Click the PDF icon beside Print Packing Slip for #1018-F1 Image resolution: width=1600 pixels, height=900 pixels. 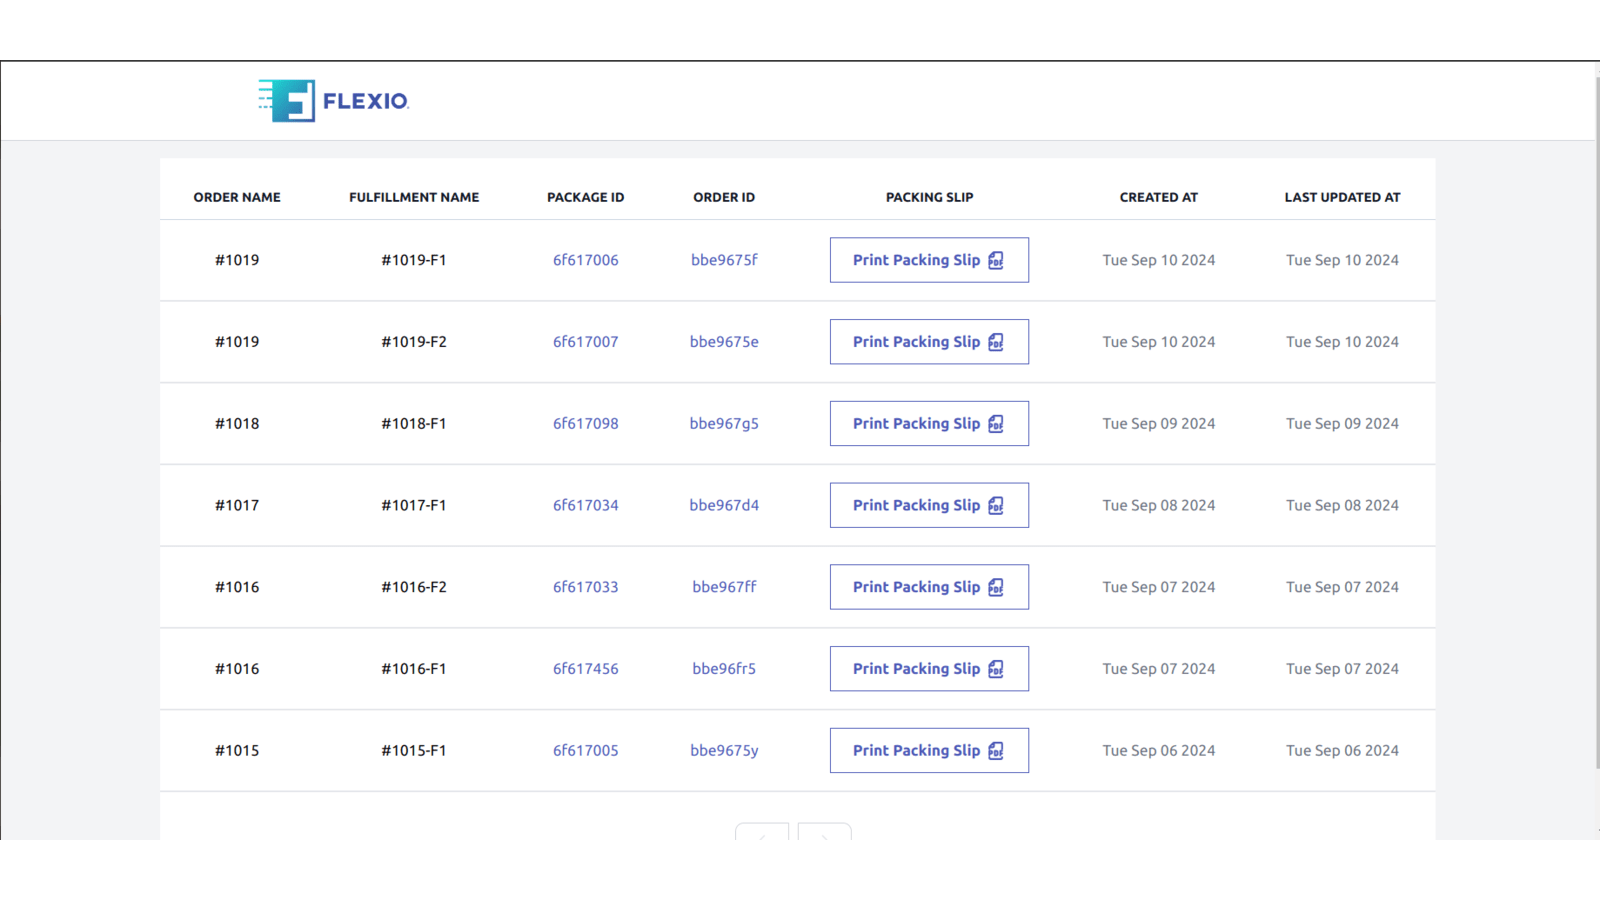pos(995,424)
